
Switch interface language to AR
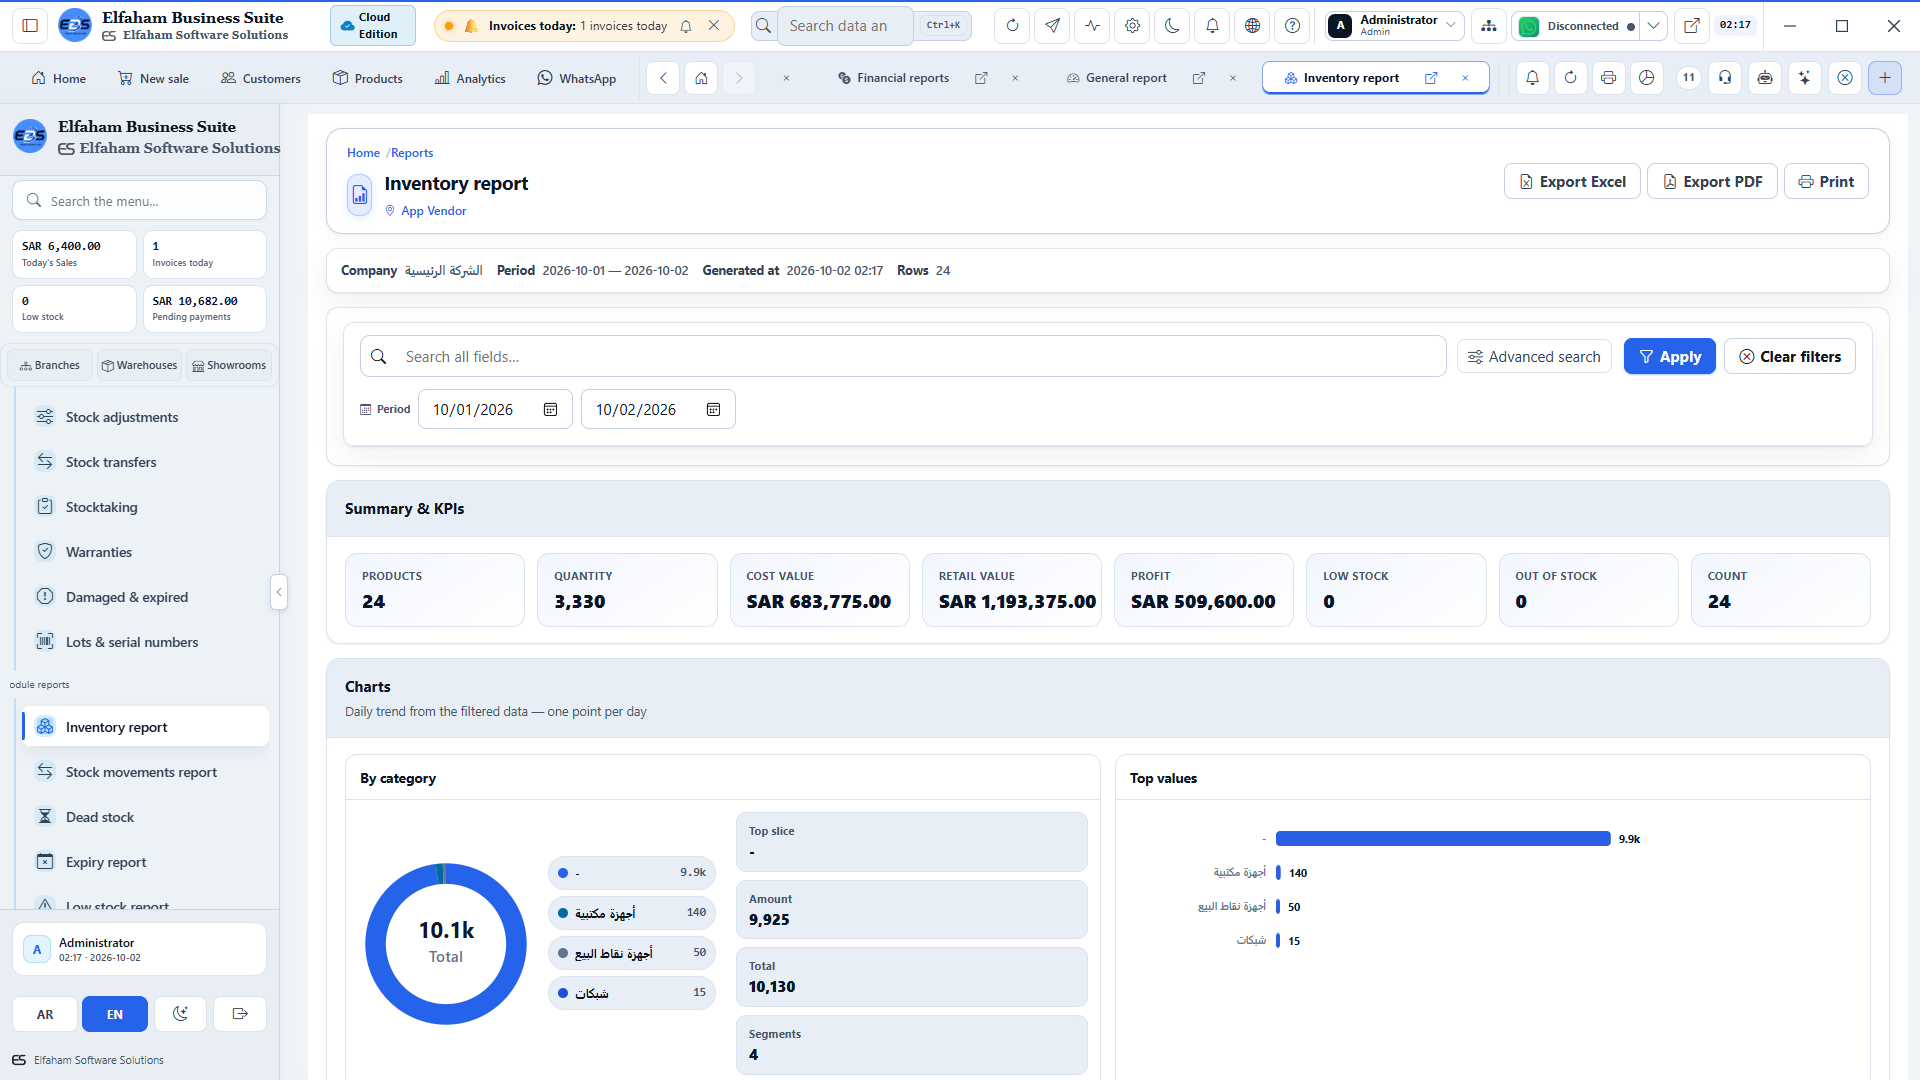45,1014
